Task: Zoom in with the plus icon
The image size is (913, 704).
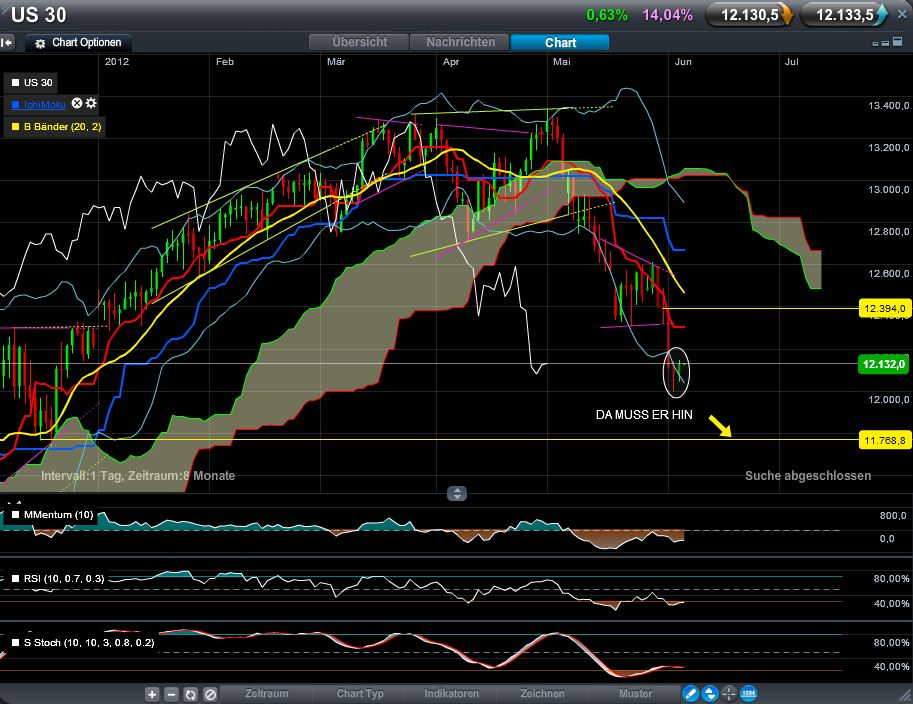Action: [152, 694]
